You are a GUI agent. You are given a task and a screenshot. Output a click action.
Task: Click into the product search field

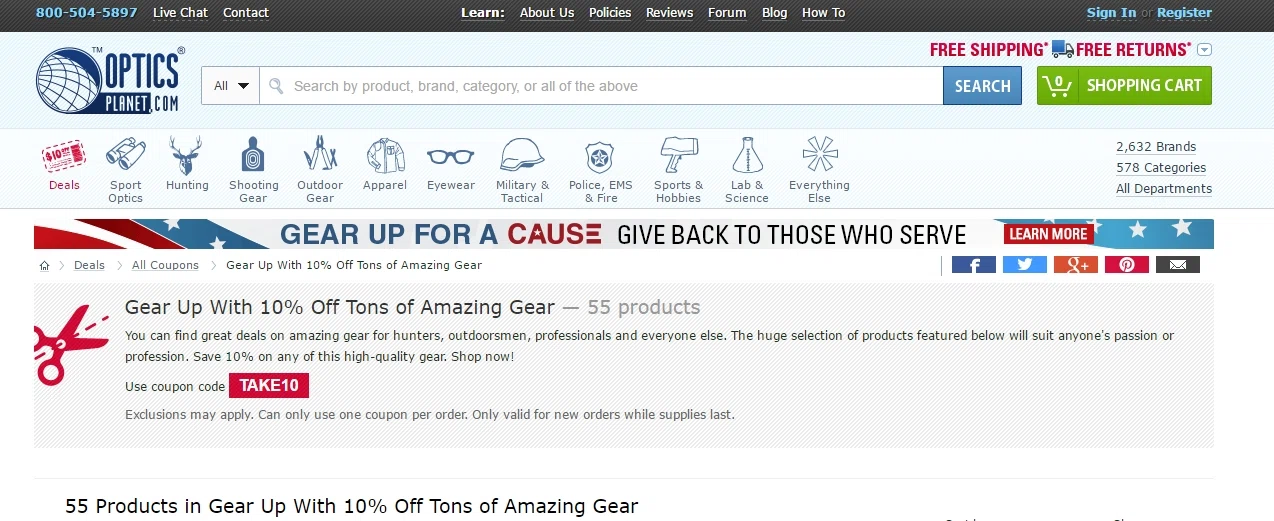[x=601, y=86]
